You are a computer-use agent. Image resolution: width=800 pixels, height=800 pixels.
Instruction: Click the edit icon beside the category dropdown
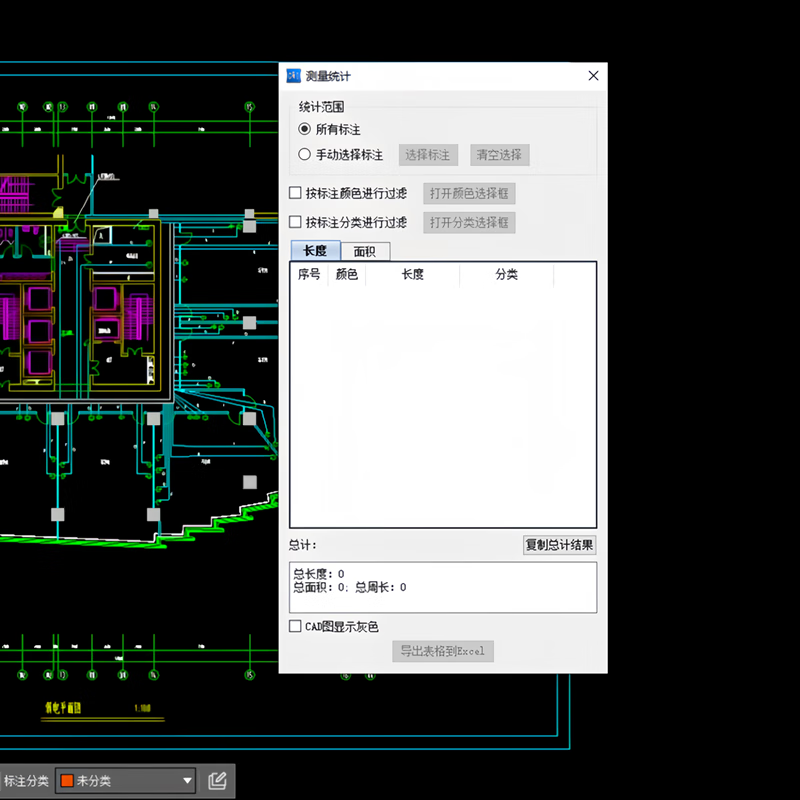click(x=217, y=781)
